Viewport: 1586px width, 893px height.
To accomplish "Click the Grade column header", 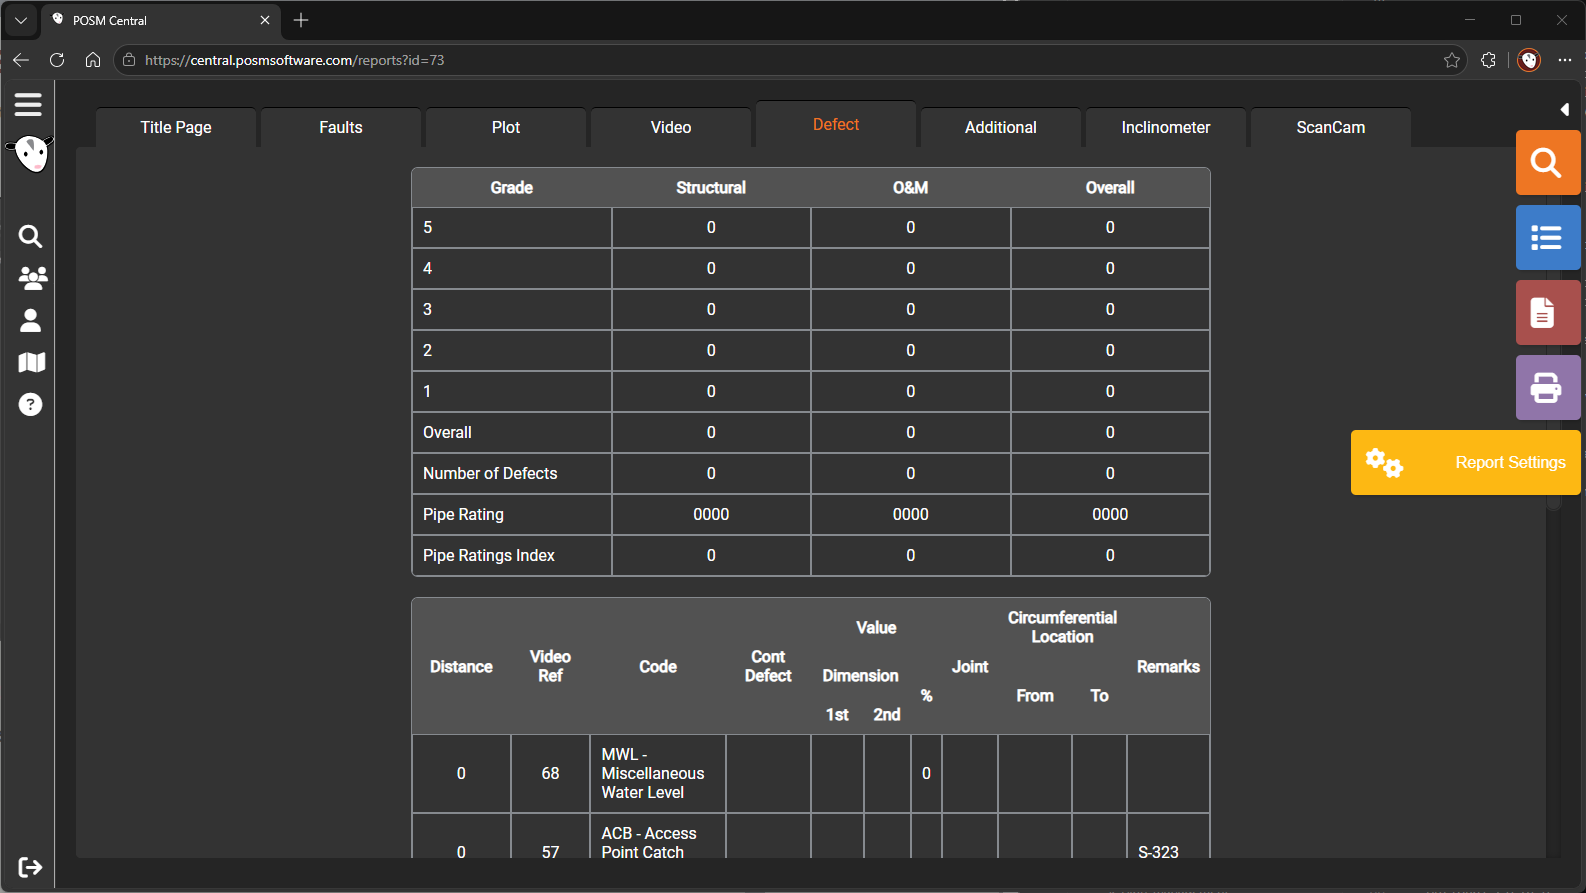I will click(x=512, y=188).
